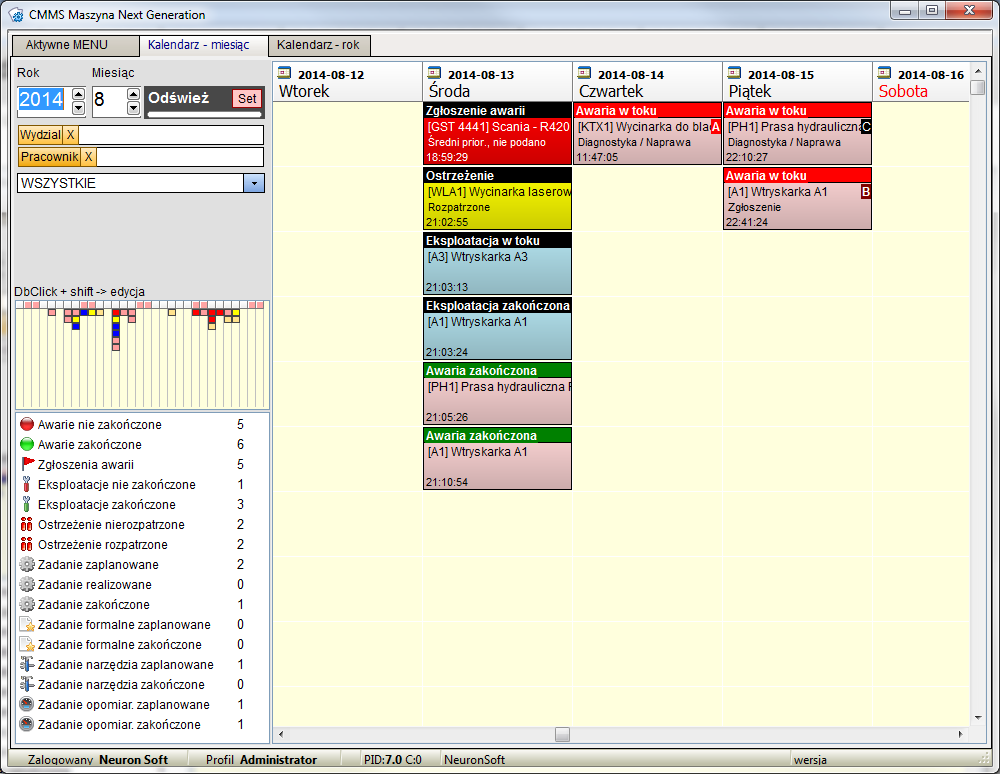Decrease the year with Rok down arrow

coord(78,108)
